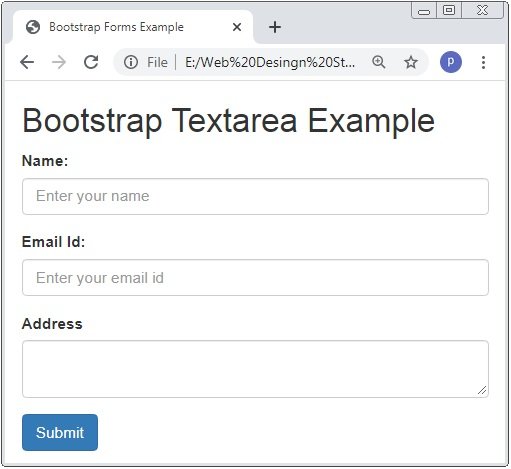
Task: Open a new tab with the plus button
Action: (x=275, y=27)
